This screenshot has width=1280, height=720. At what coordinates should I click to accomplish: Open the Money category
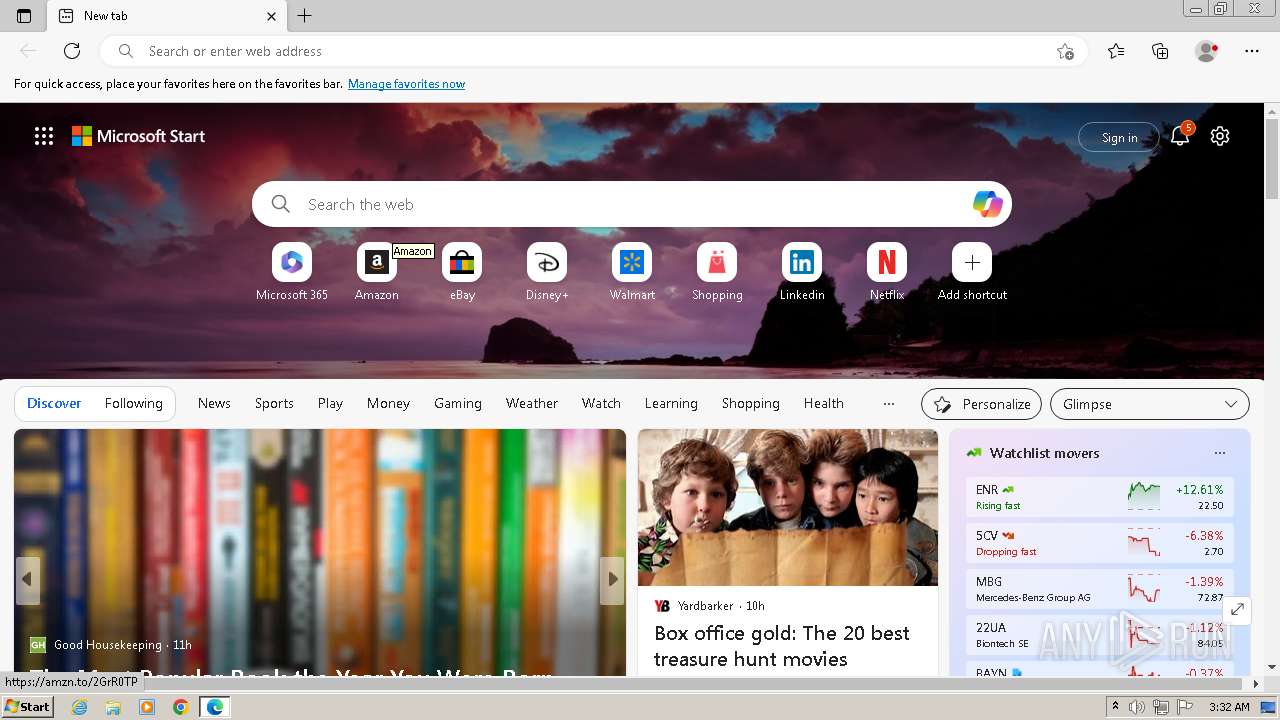(388, 403)
